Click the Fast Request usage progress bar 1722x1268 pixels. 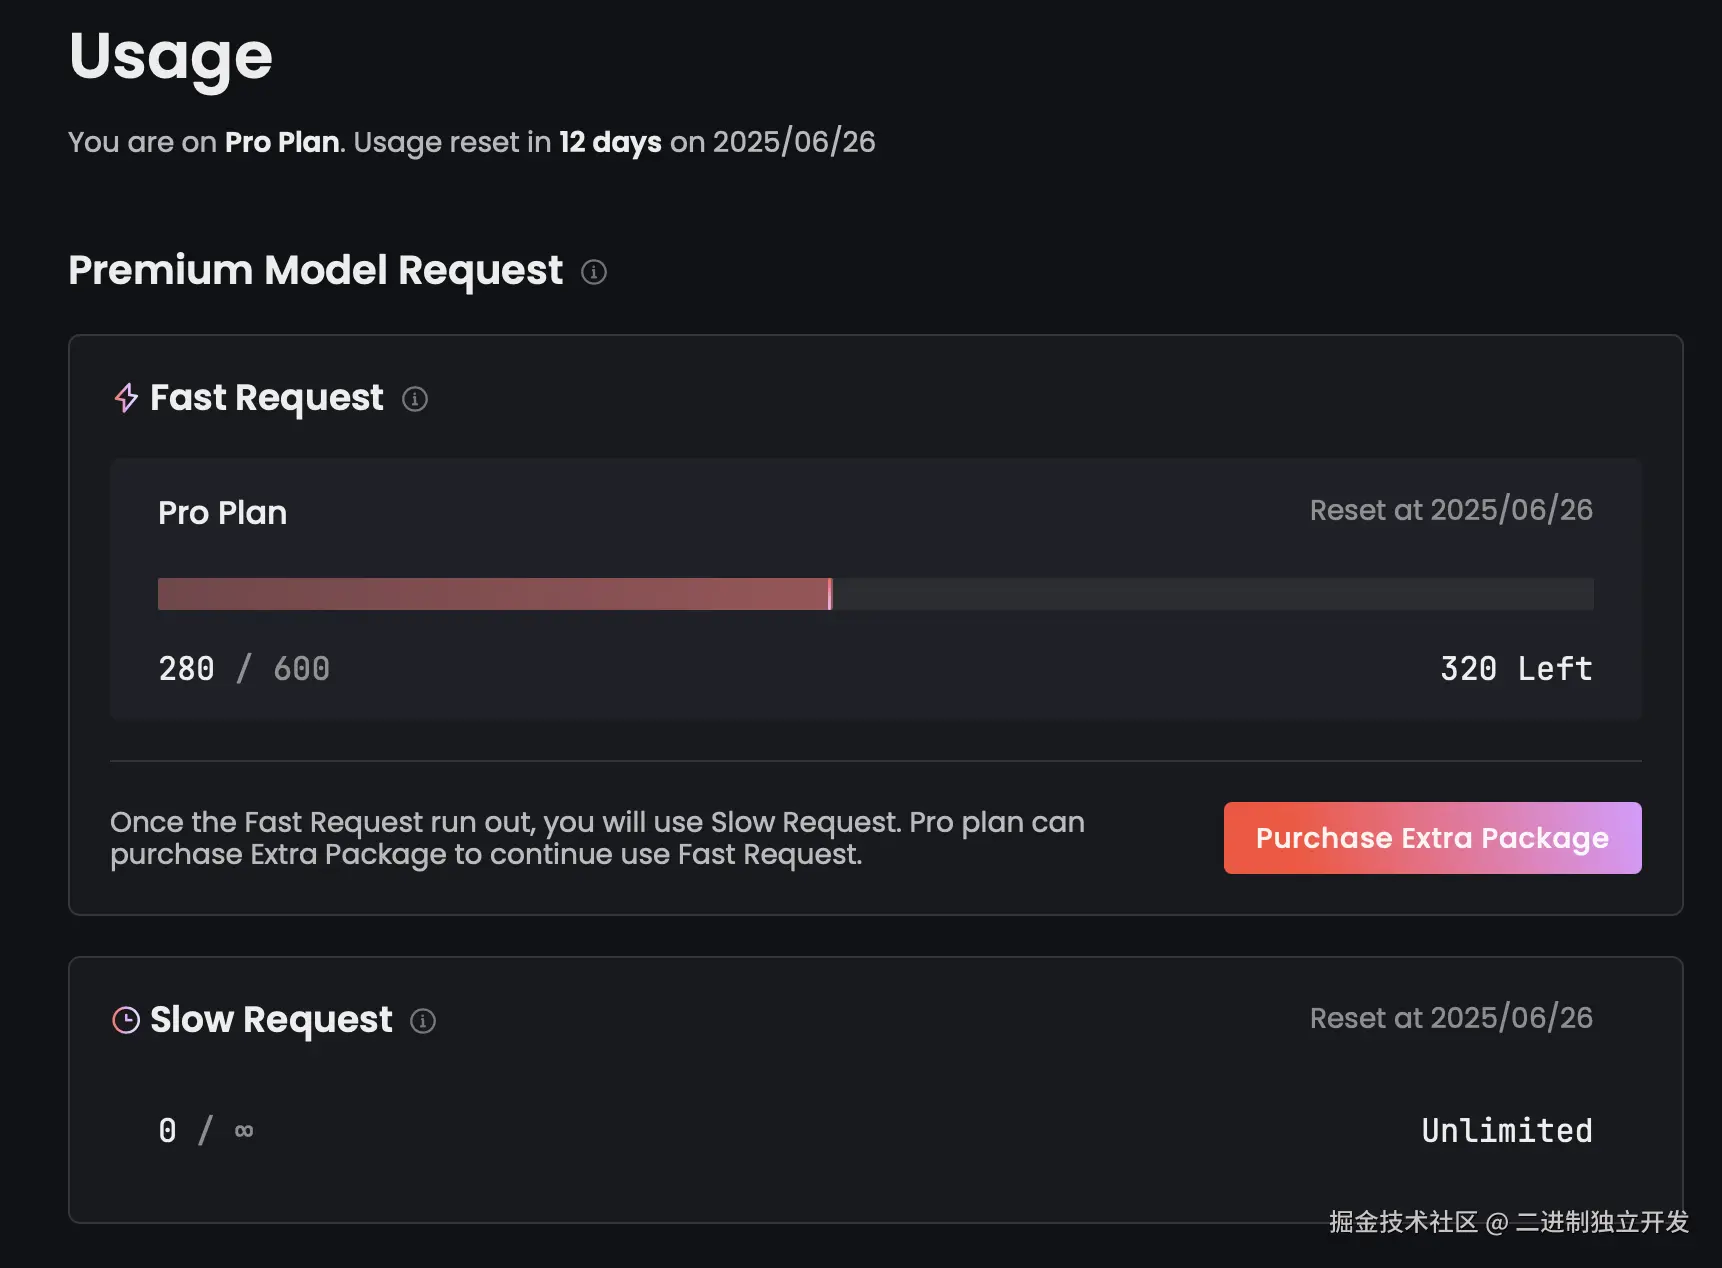(876, 594)
